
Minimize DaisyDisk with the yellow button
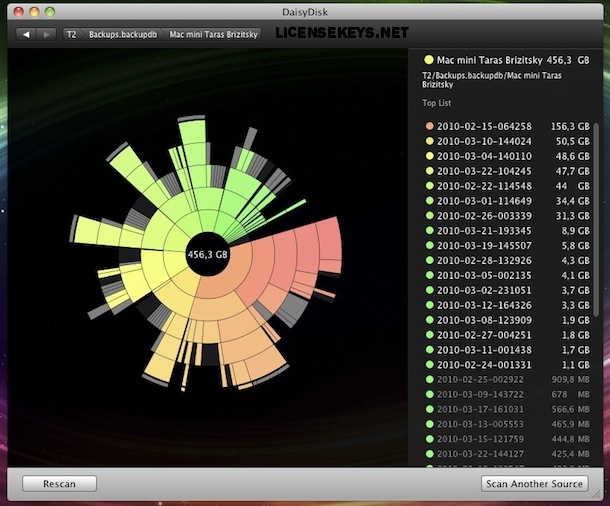34,12
